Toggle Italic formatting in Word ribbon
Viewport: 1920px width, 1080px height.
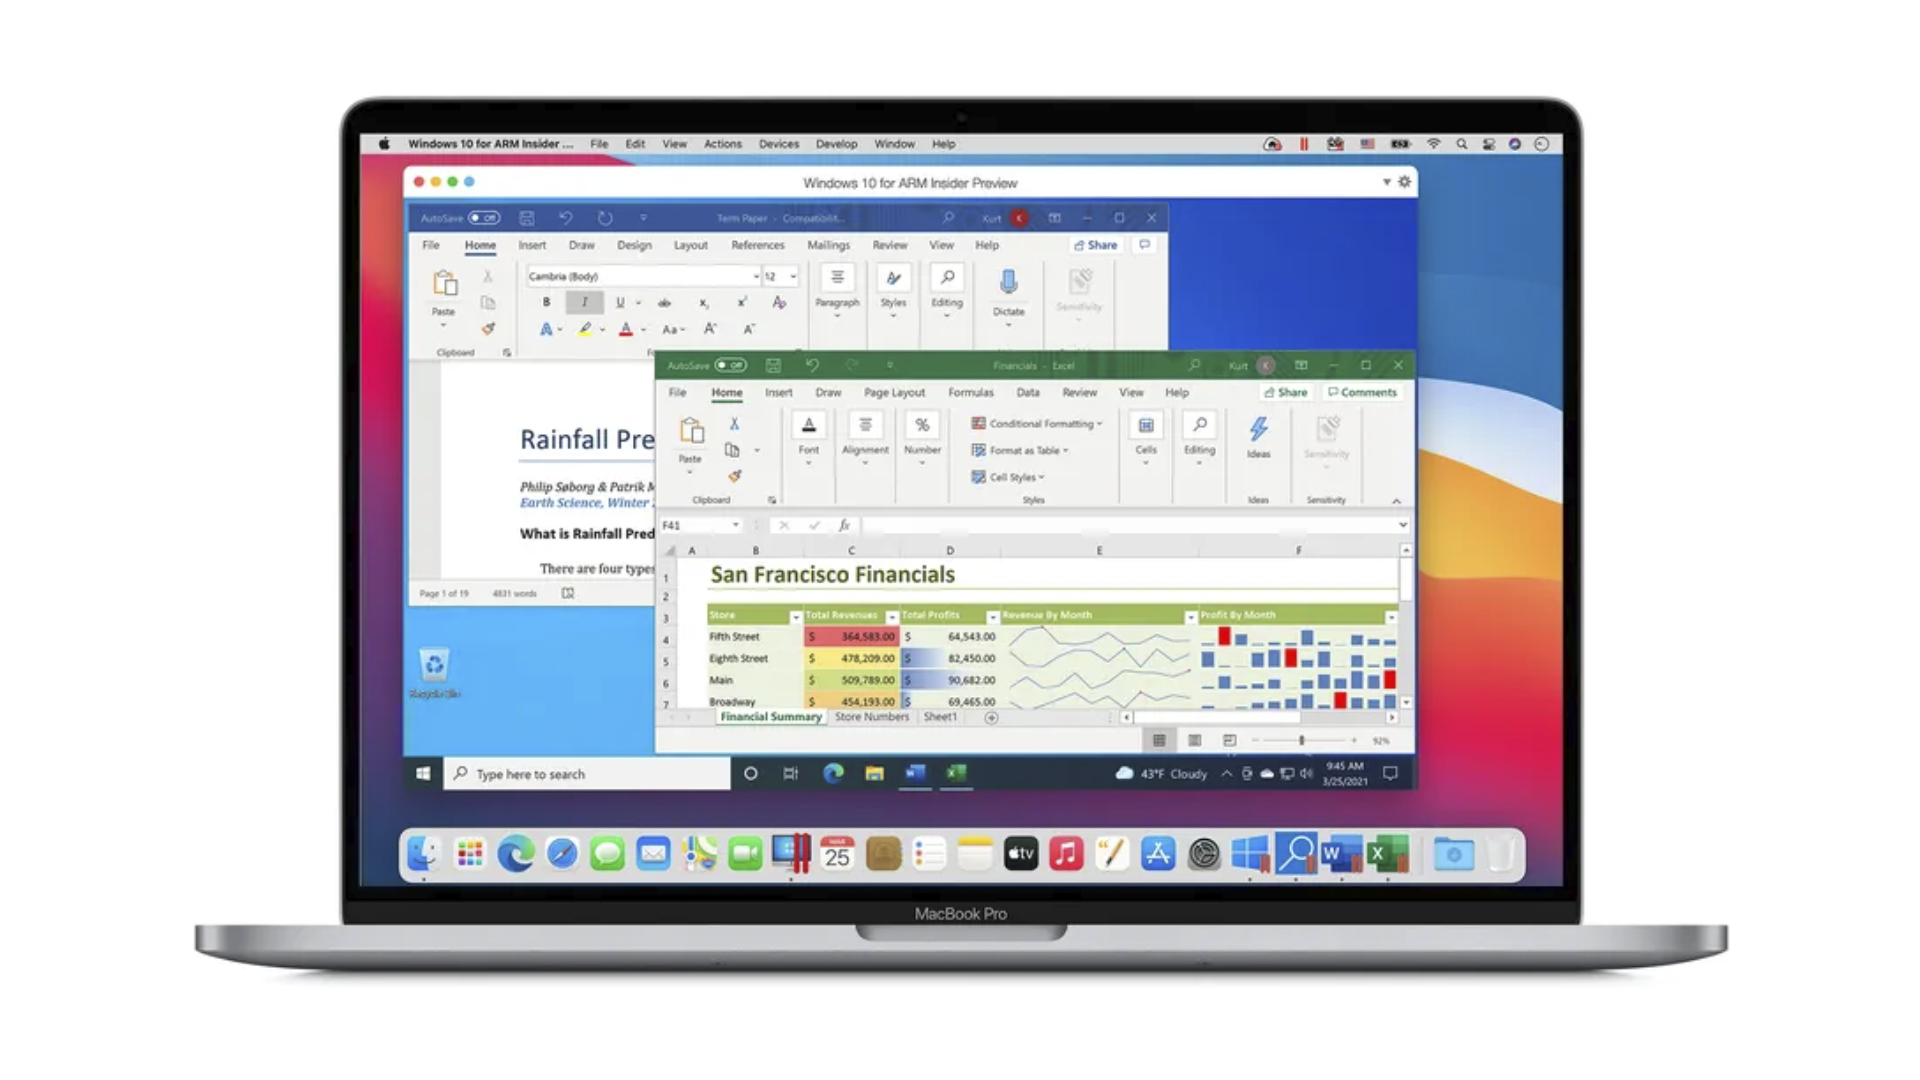coord(583,301)
